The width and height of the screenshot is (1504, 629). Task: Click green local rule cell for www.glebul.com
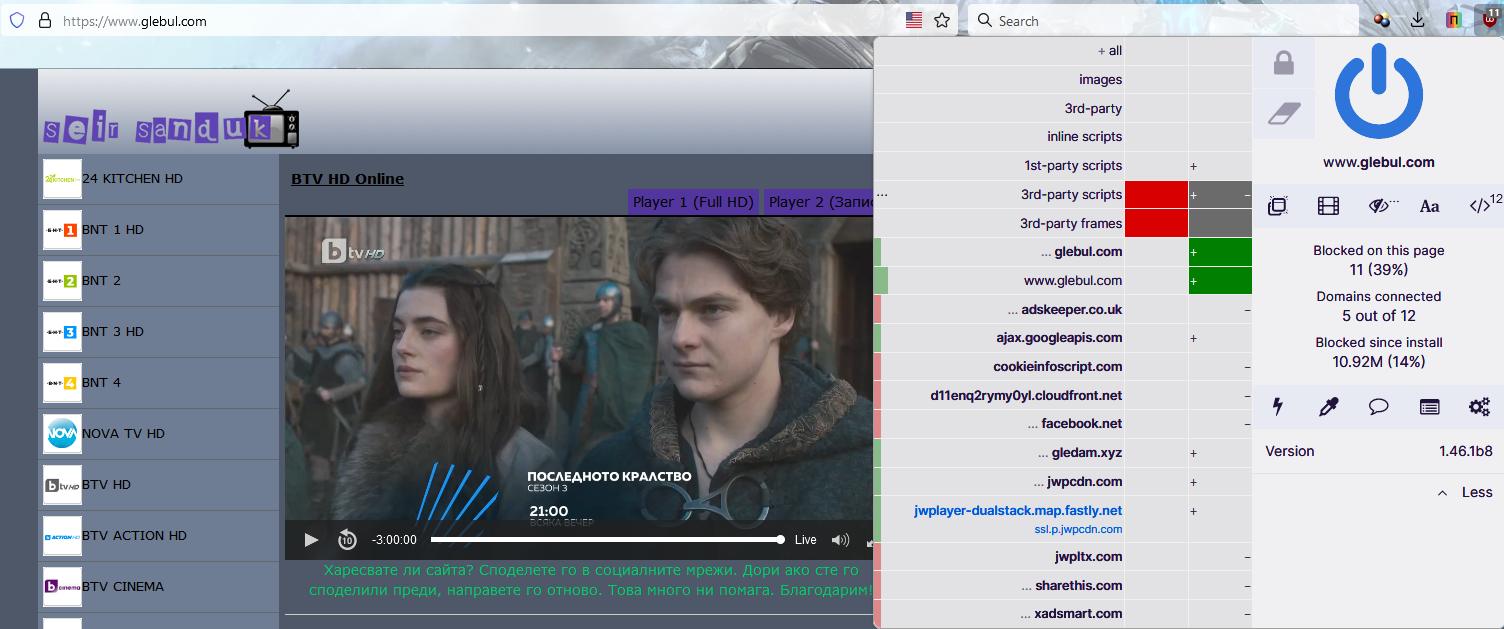tap(1220, 281)
